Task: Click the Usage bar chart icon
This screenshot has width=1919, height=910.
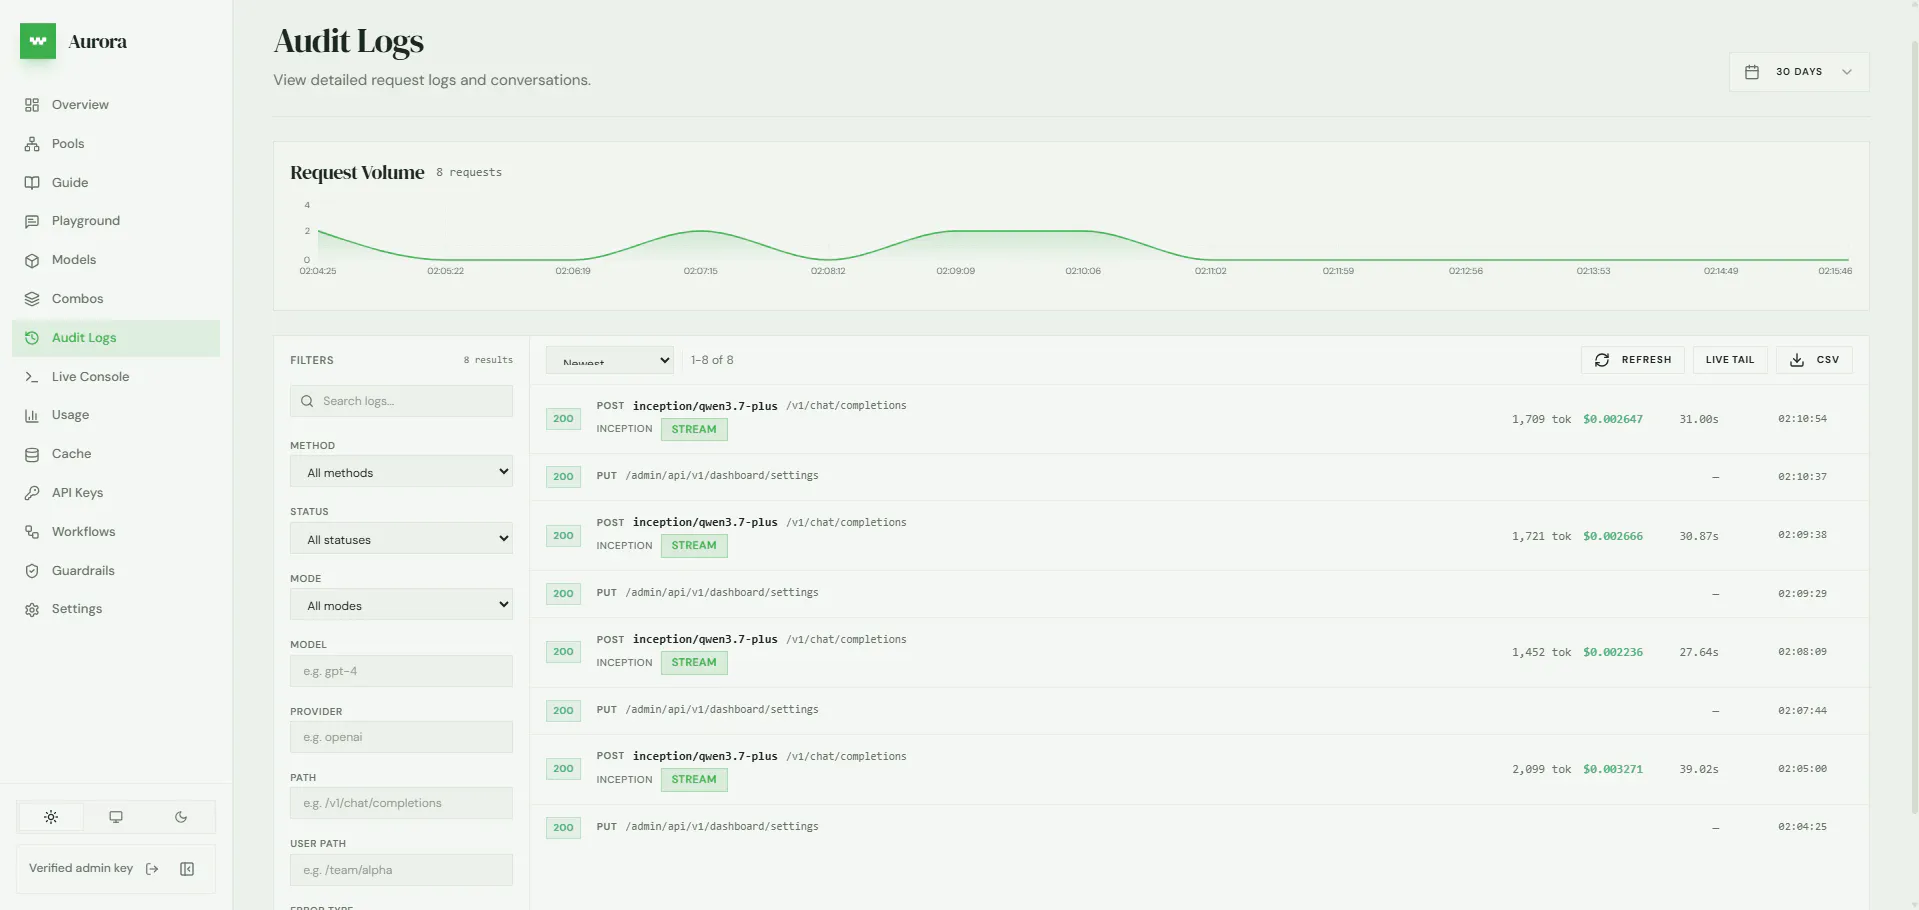Action: coord(32,415)
